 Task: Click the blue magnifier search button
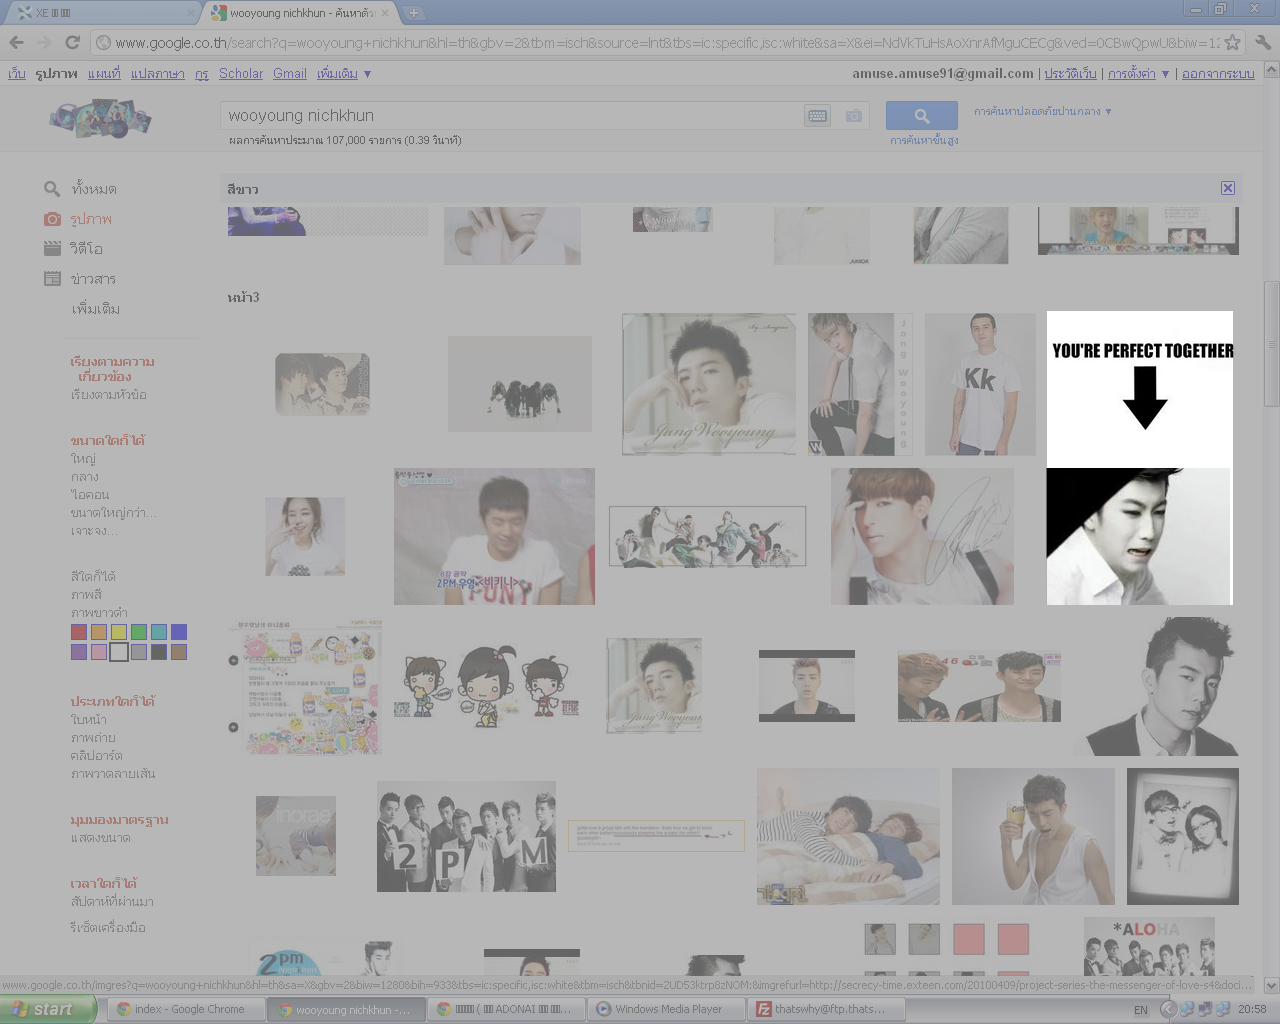coord(921,116)
